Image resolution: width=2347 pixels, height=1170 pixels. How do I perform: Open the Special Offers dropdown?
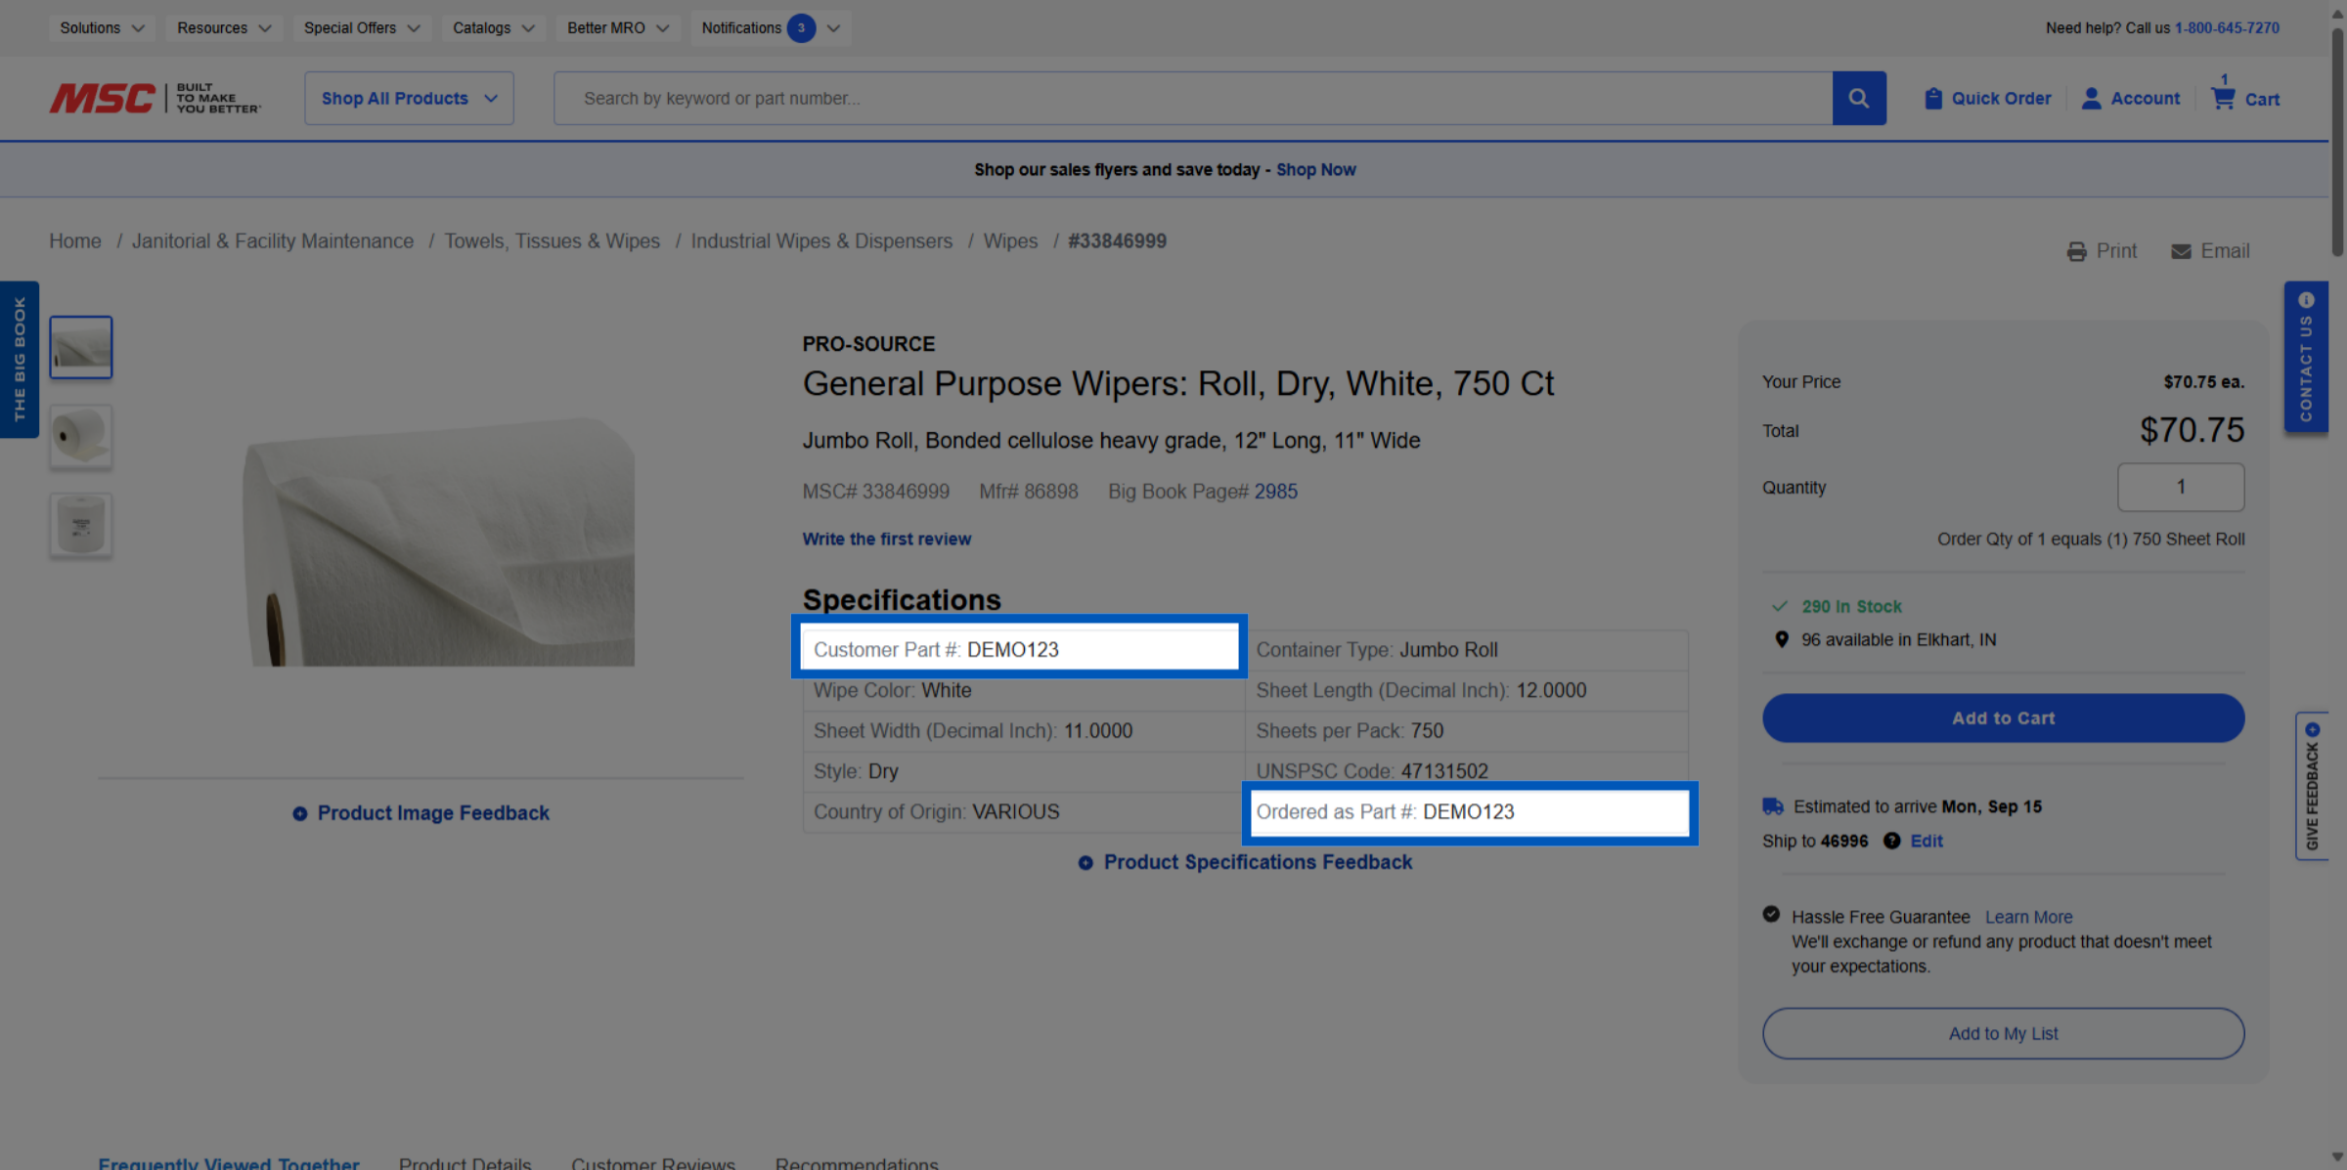click(x=362, y=28)
